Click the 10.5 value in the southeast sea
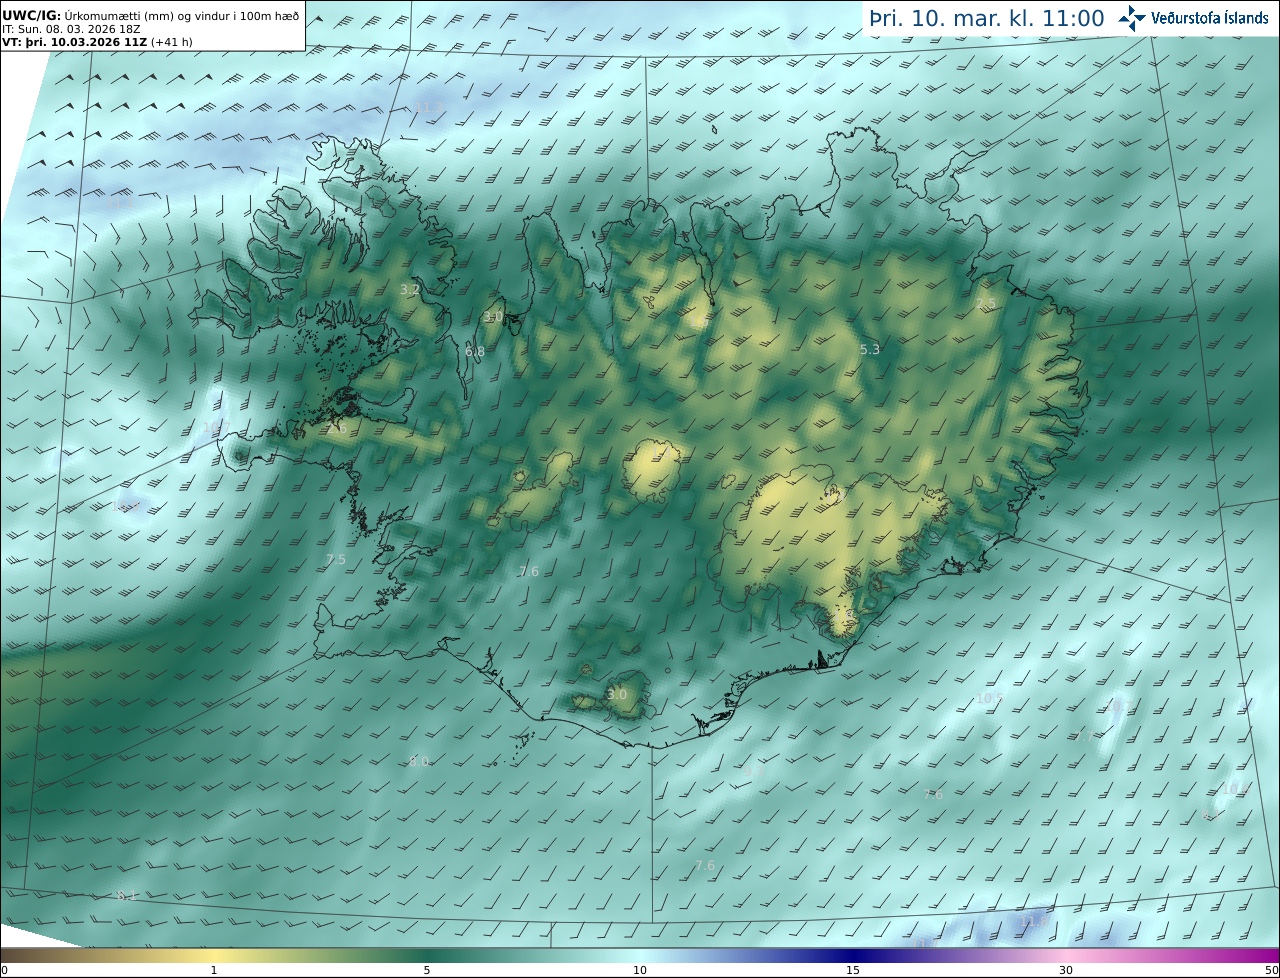1280x978 pixels. tap(989, 698)
